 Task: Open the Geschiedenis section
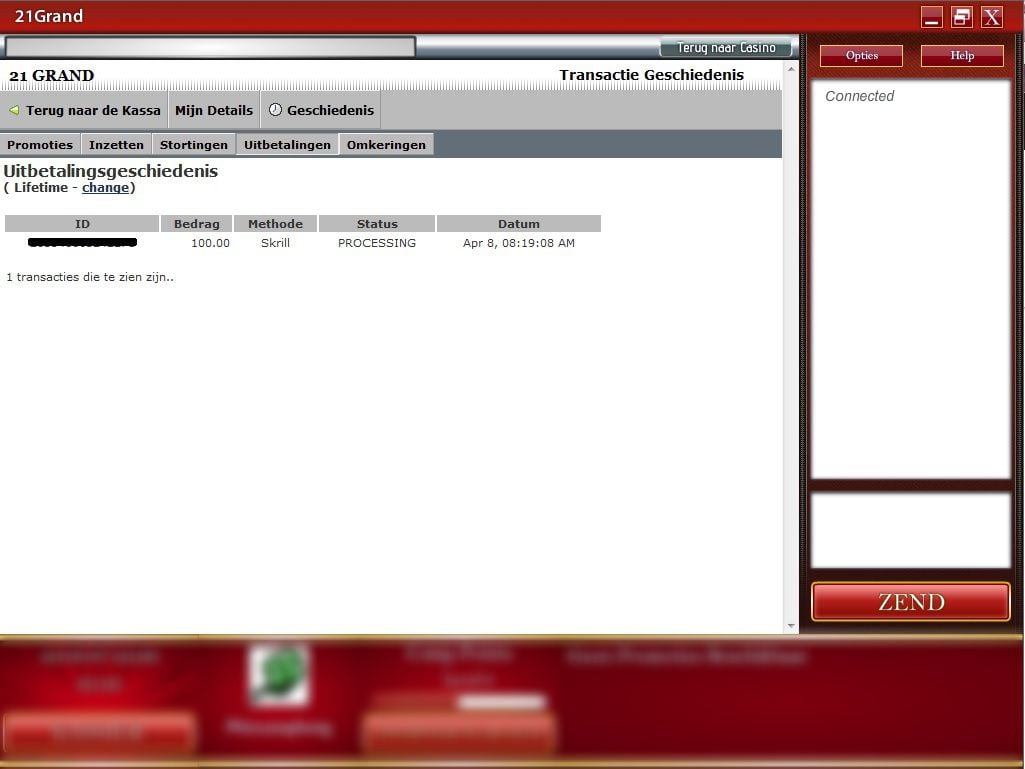click(x=321, y=110)
